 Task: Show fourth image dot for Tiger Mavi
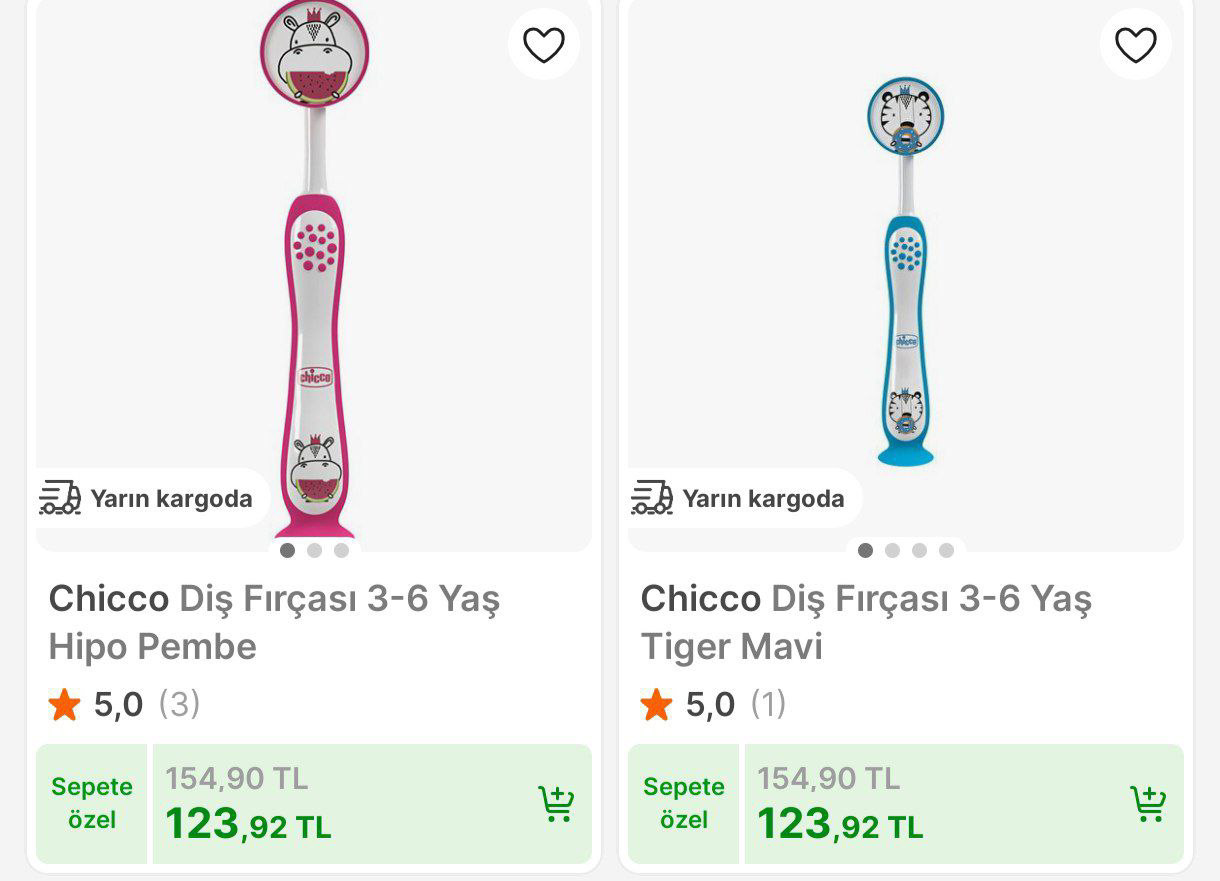tap(946, 550)
